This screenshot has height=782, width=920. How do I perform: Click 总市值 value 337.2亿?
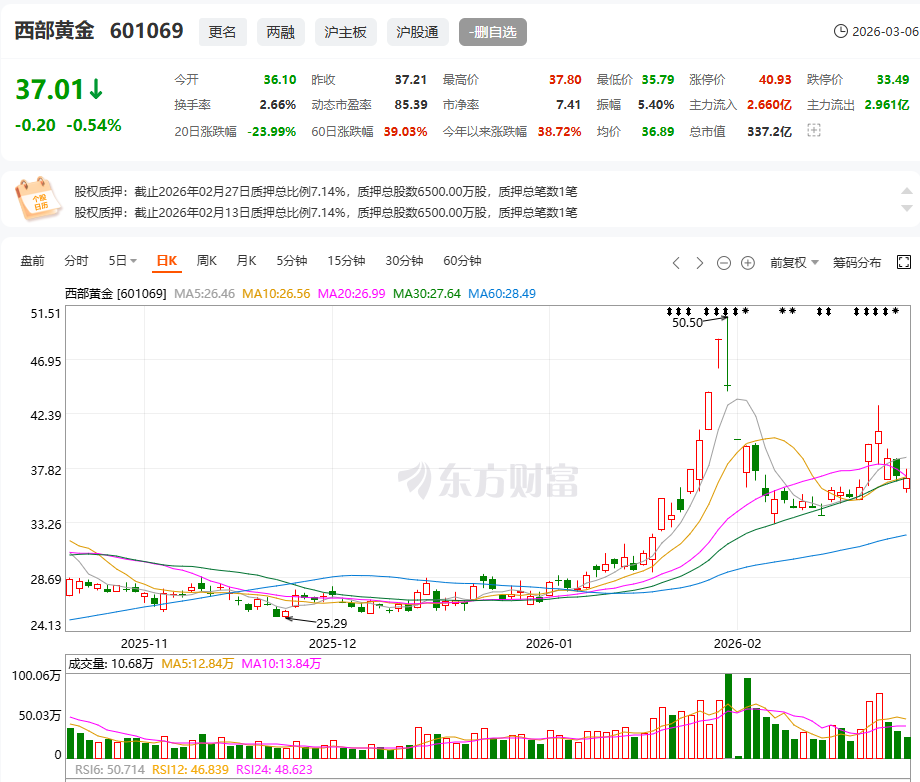(769, 131)
